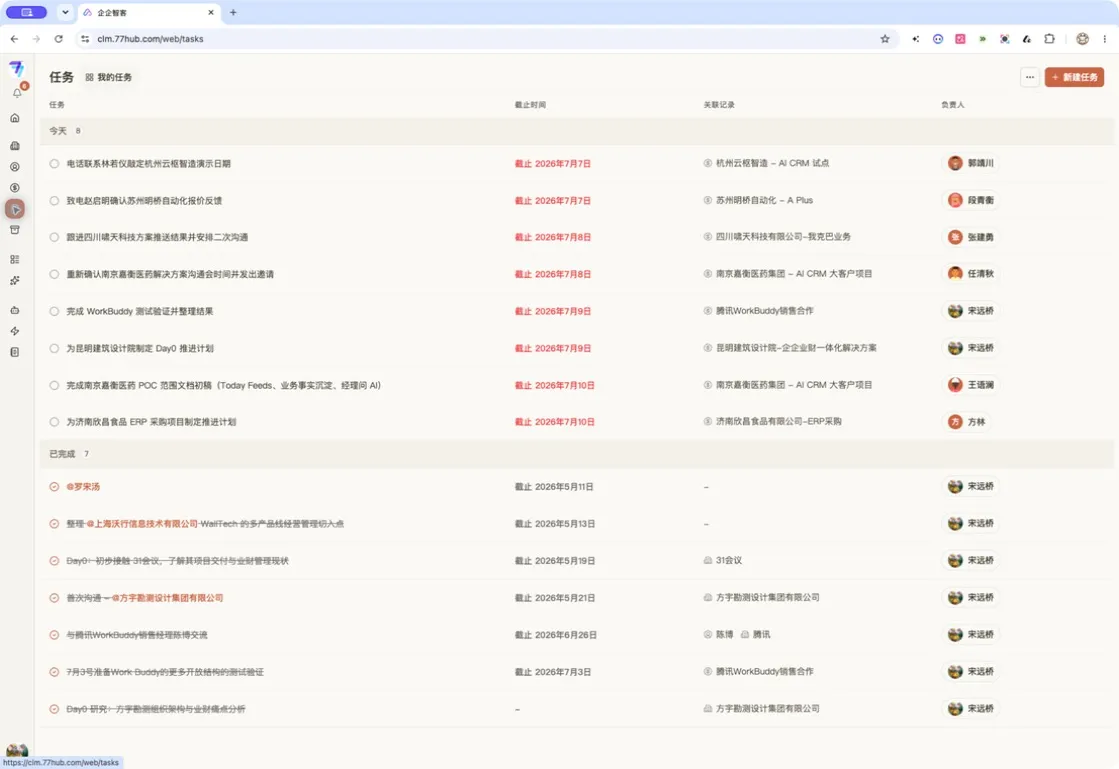Open linked record 腾讯WorkBuddy销售合作 in today group
Image resolution: width=1119 pixels, height=769 pixels.
764,311
